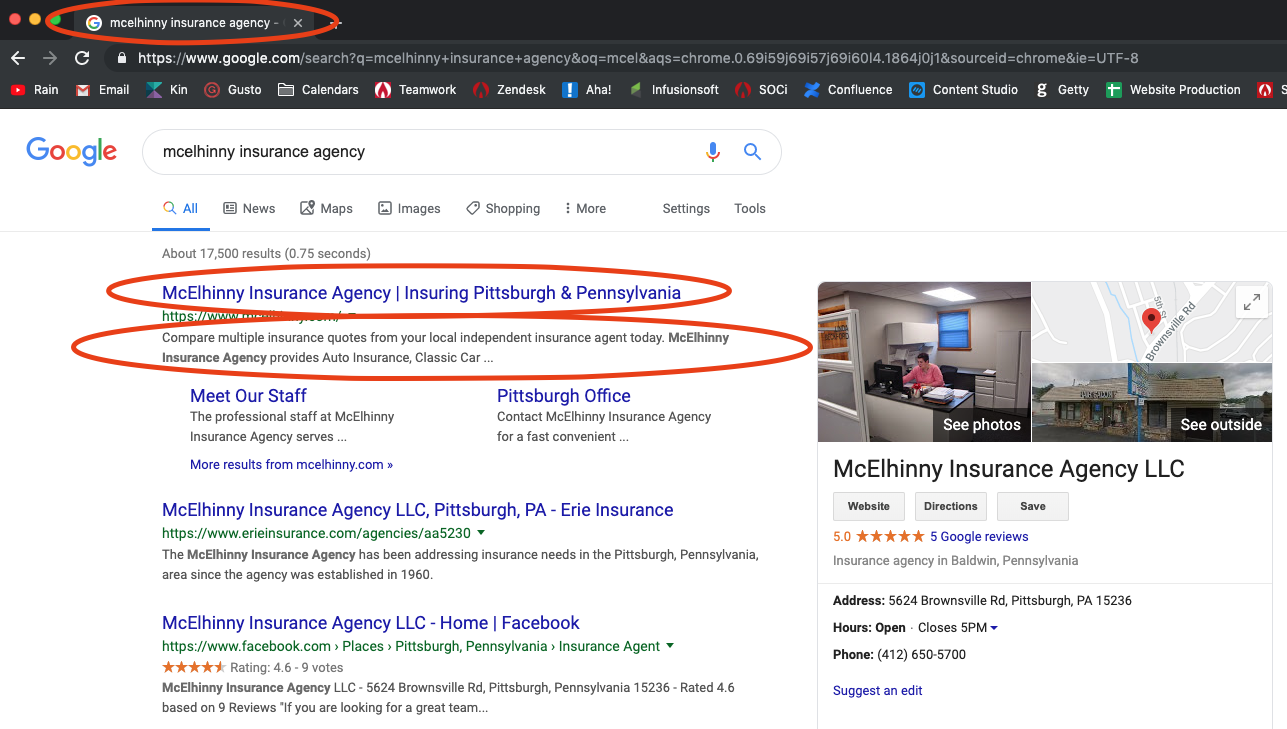Open the More search options menu

[585, 208]
